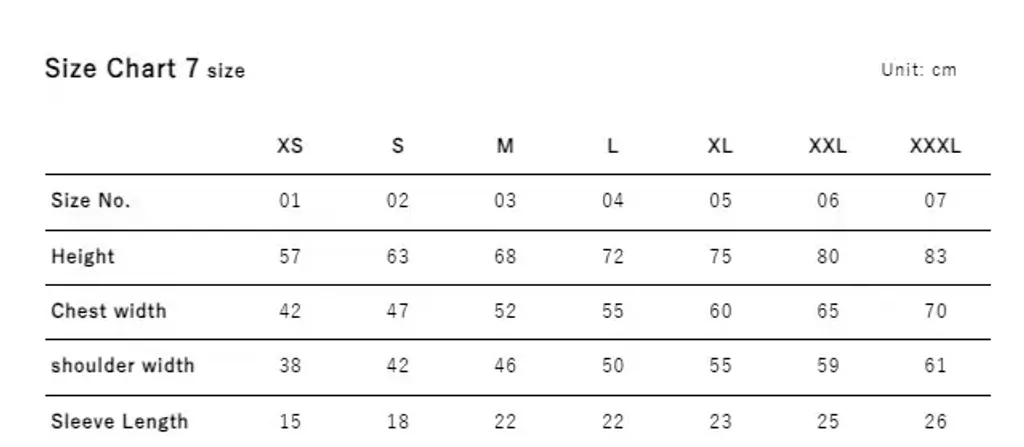Click the shoulder width row label
The width and height of the screenshot is (1024, 447).
(123, 366)
